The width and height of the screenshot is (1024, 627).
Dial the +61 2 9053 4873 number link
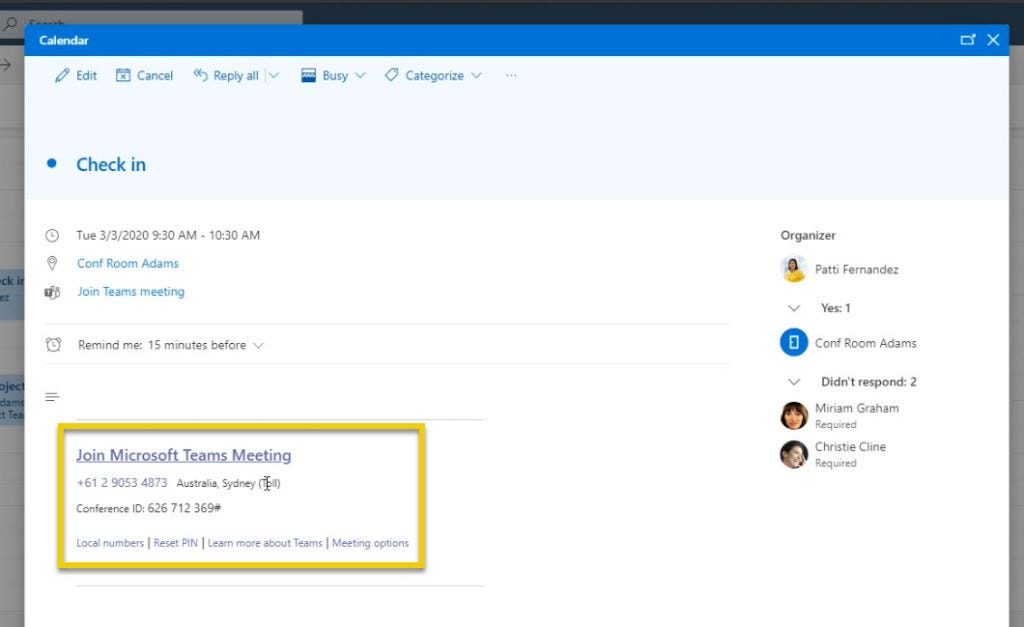coord(122,483)
